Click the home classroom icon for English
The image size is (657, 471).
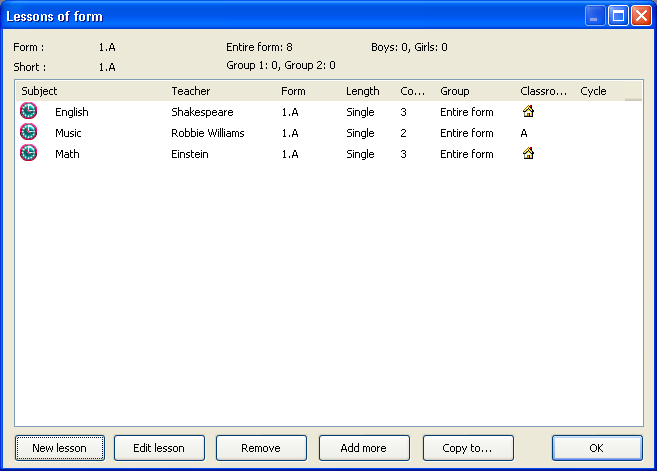(x=528, y=112)
